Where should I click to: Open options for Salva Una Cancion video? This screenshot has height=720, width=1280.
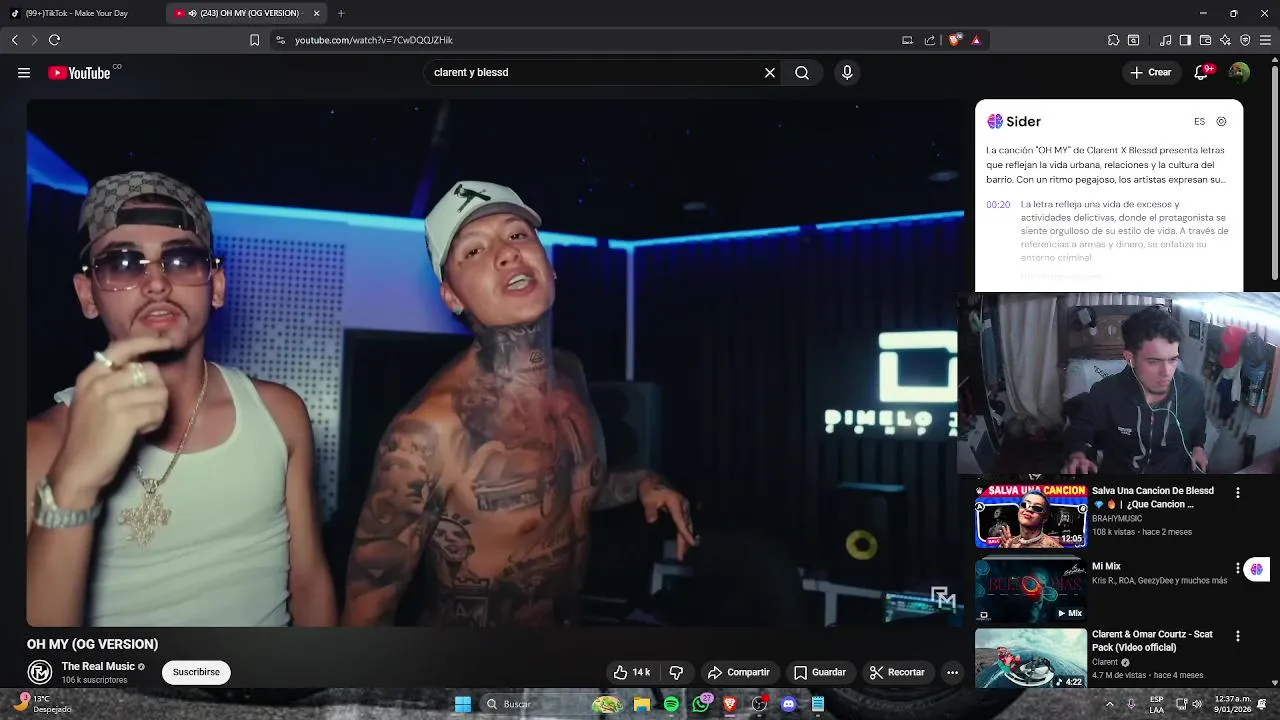pyautogui.click(x=1238, y=493)
